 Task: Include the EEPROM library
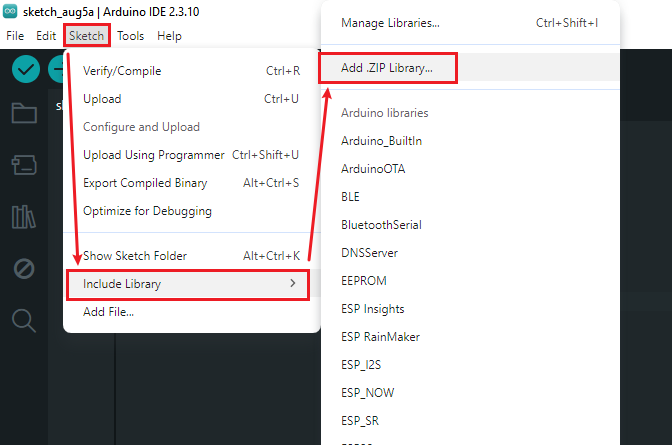click(x=470, y=281)
